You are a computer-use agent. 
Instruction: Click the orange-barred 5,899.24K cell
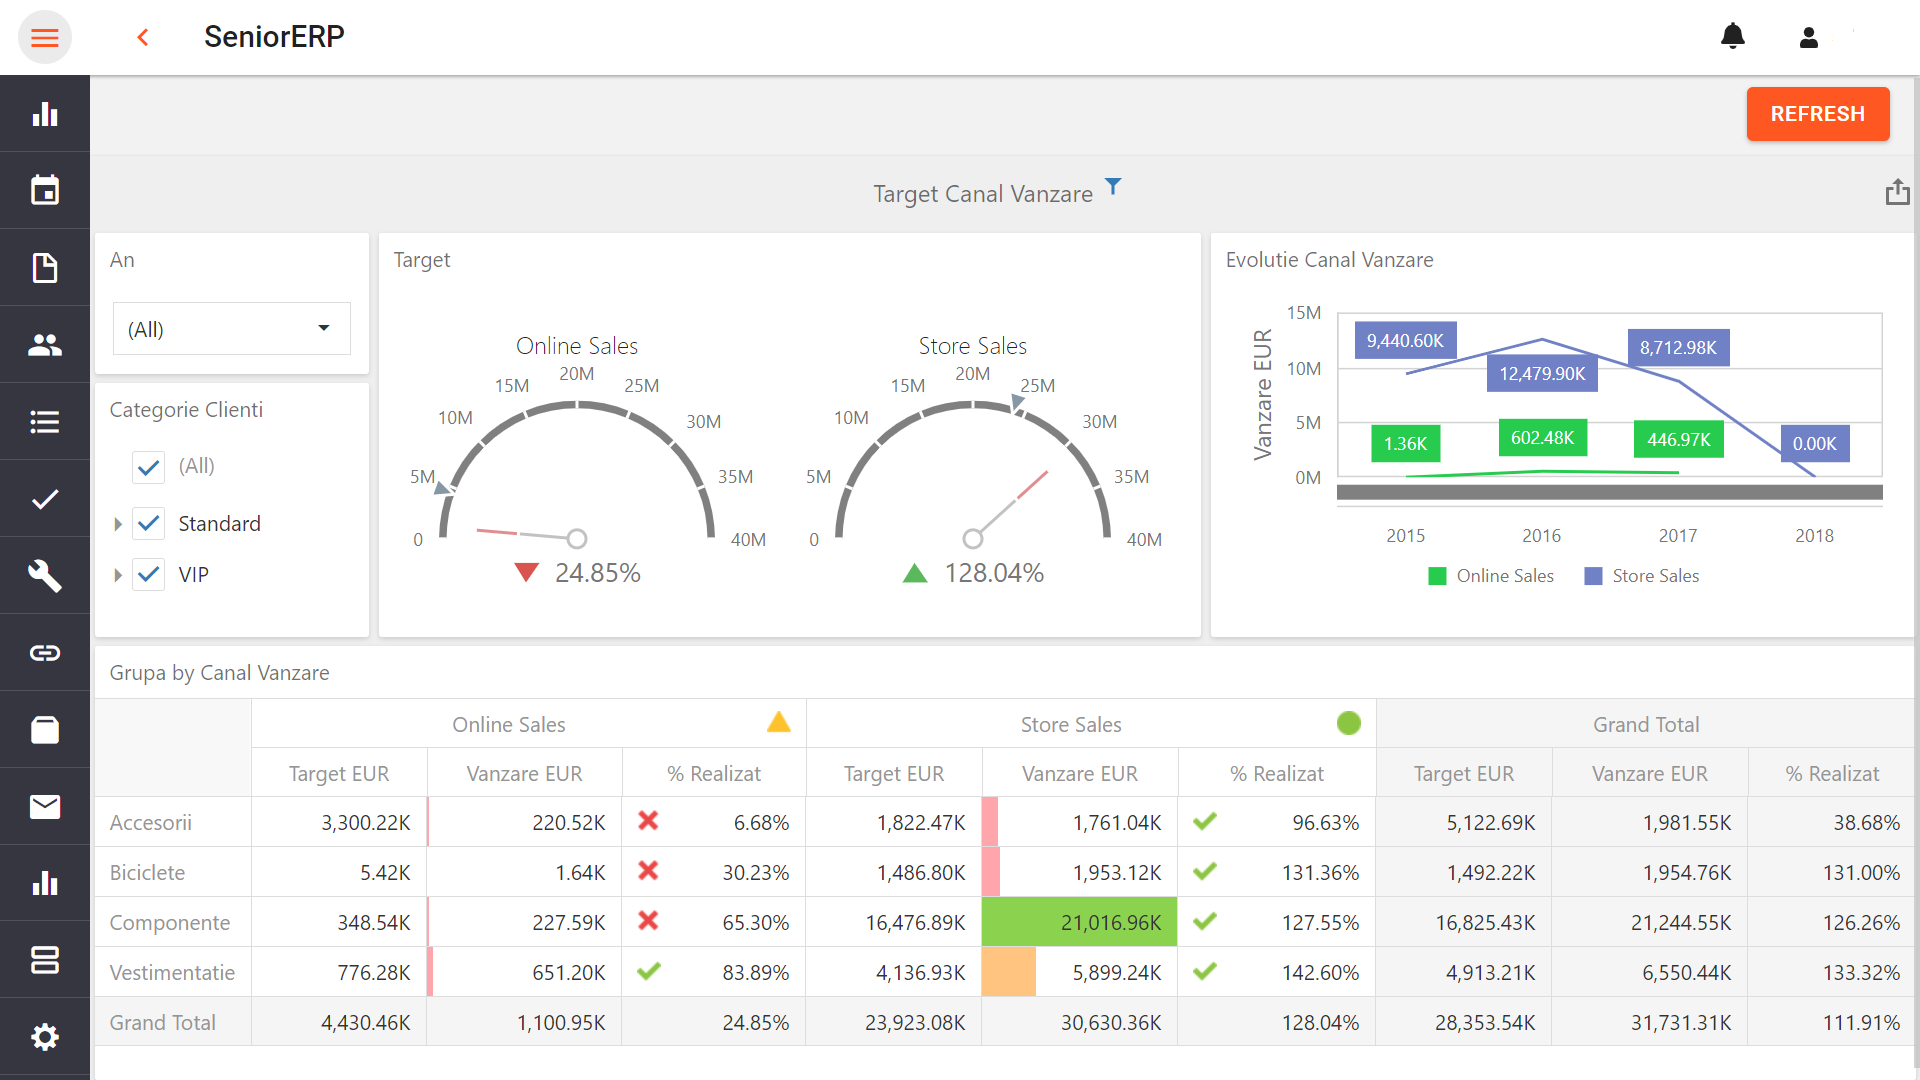1080,972
